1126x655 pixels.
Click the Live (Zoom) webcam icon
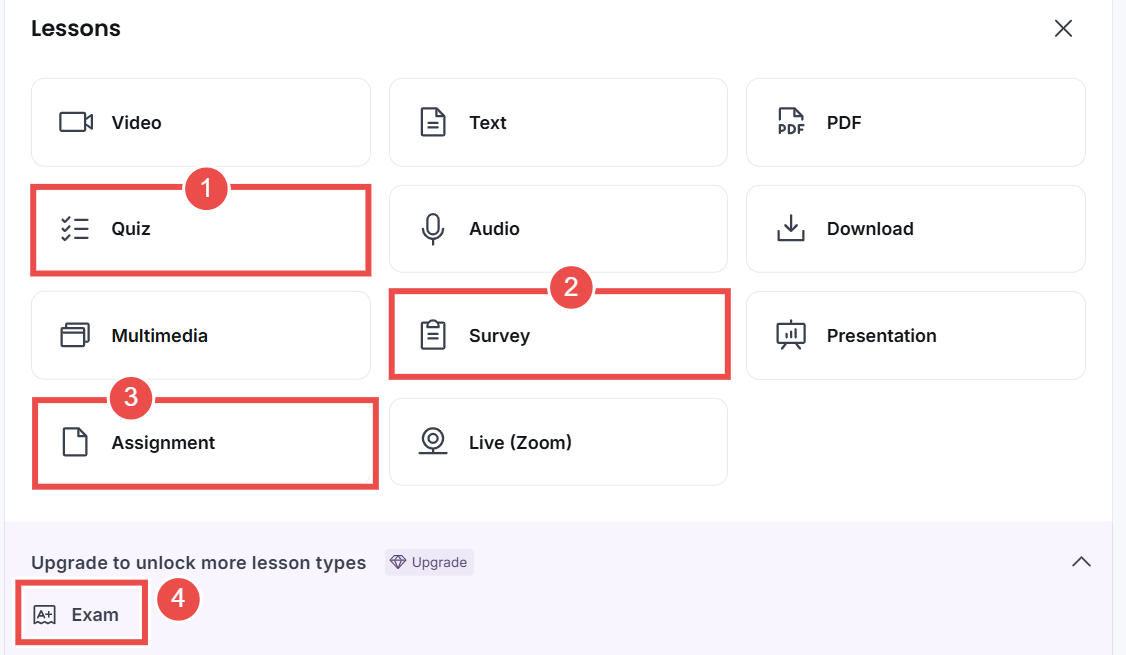coord(433,441)
